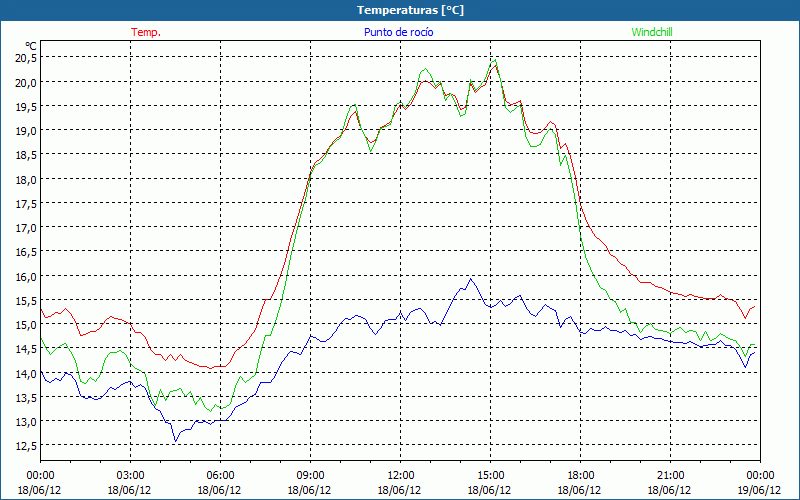Click the 14,0 y-axis value
The image size is (800, 500).
[26, 373]
